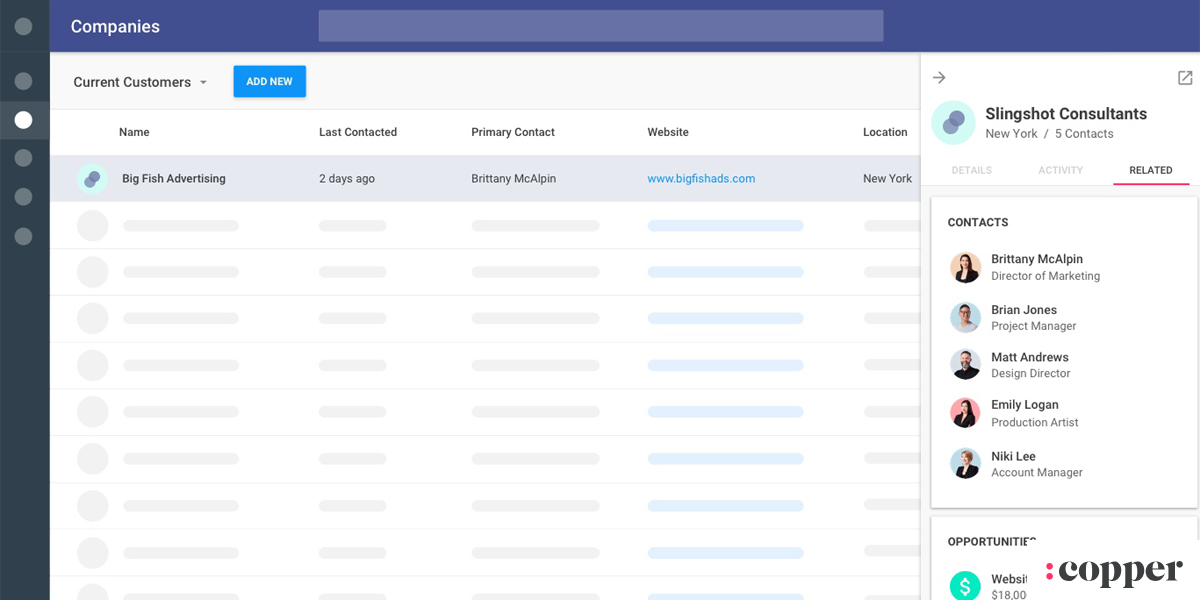
Task: Click the Slingshot Consultants company logo
Action: [953, 122]
